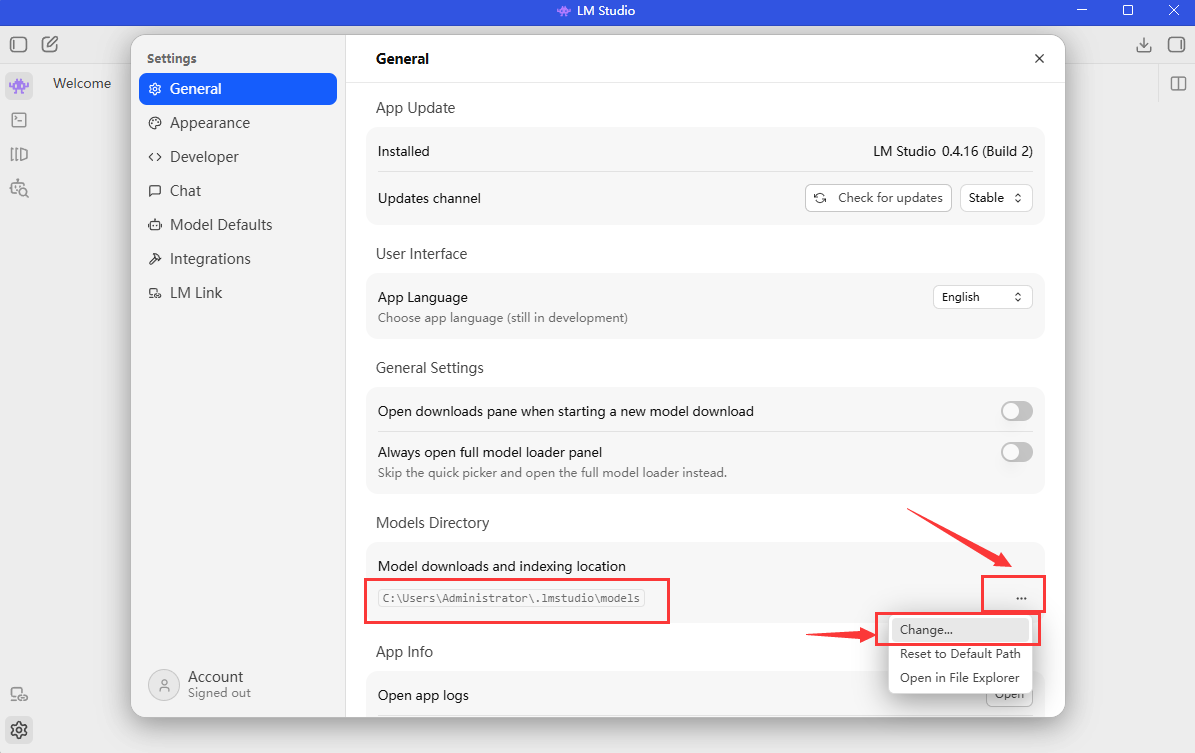Click the account avatar icon
This screenshot has width=1195, height=753.
pos(164,684)
